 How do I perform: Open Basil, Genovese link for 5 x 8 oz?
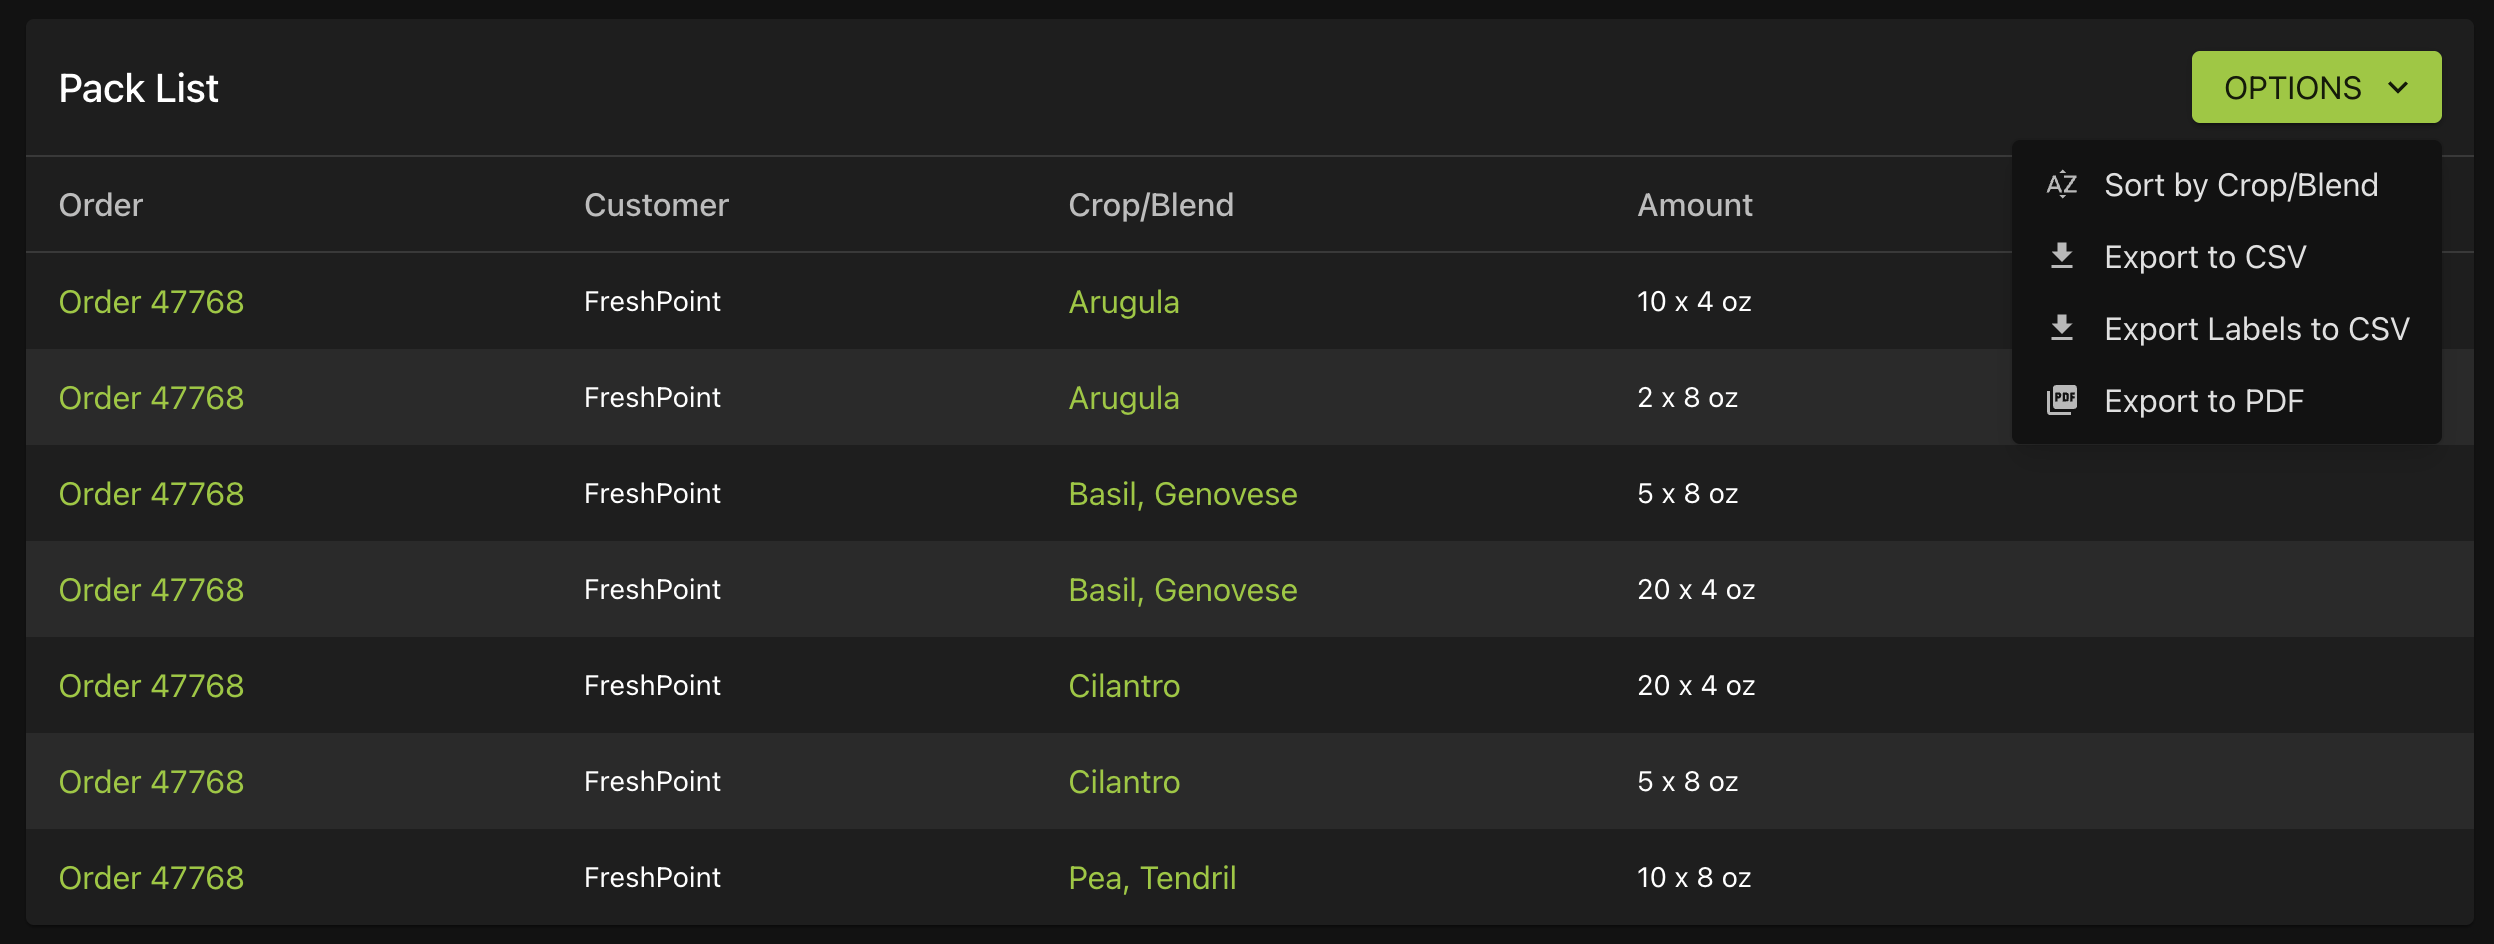click(1183, 494)
